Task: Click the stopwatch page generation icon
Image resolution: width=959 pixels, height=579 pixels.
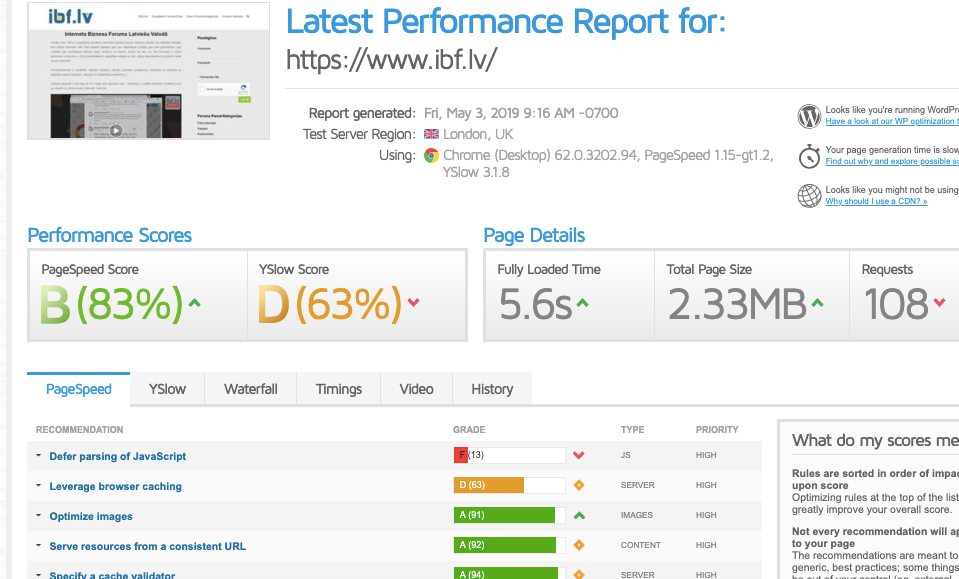Action: click(809, 156)
